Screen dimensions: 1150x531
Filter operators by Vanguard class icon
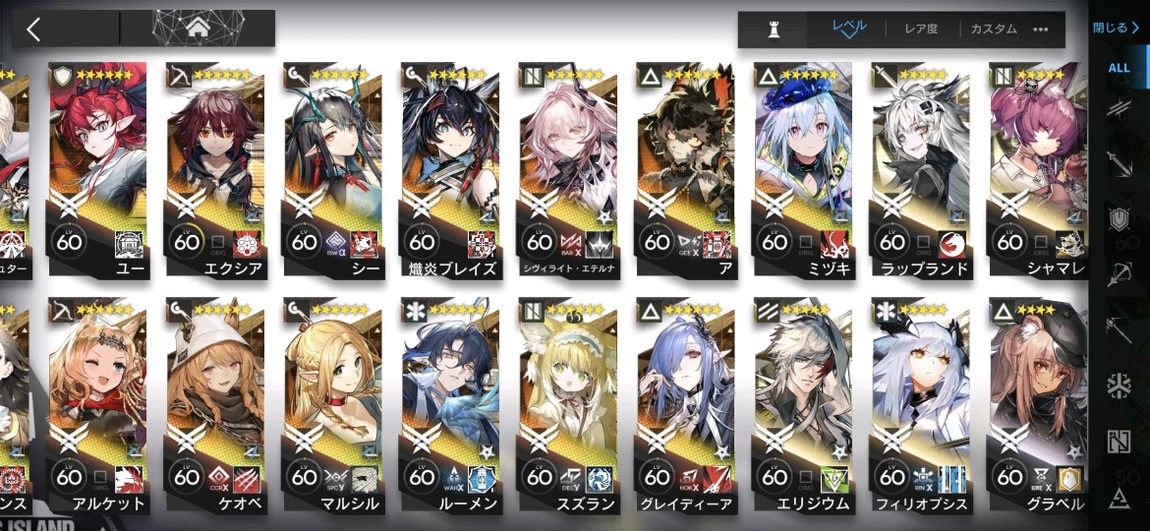[x=1119, y=109]
